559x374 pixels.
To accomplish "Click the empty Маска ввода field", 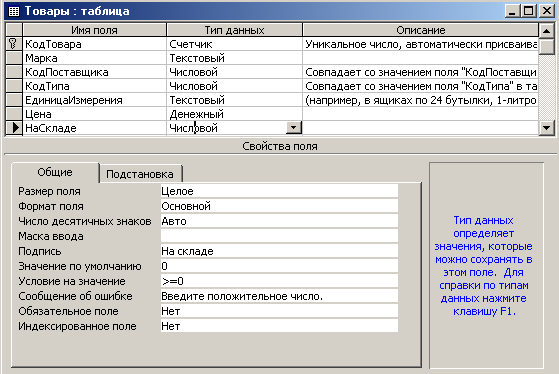I will [279, 236].
